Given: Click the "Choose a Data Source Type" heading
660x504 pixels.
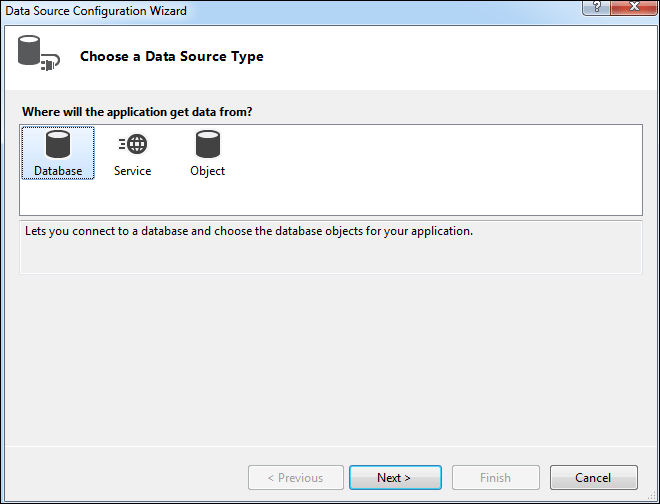Looking at the screenshot, I should click(172, 57).
